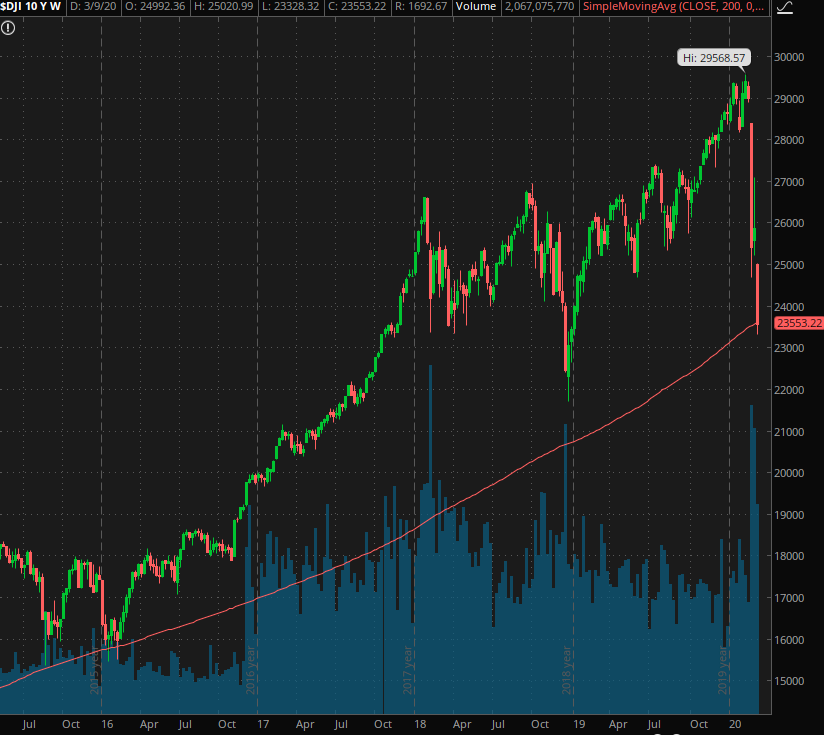This screenshot has height=735, width=824.
Task: Click the 15000 price axis label
Action: 792,681
